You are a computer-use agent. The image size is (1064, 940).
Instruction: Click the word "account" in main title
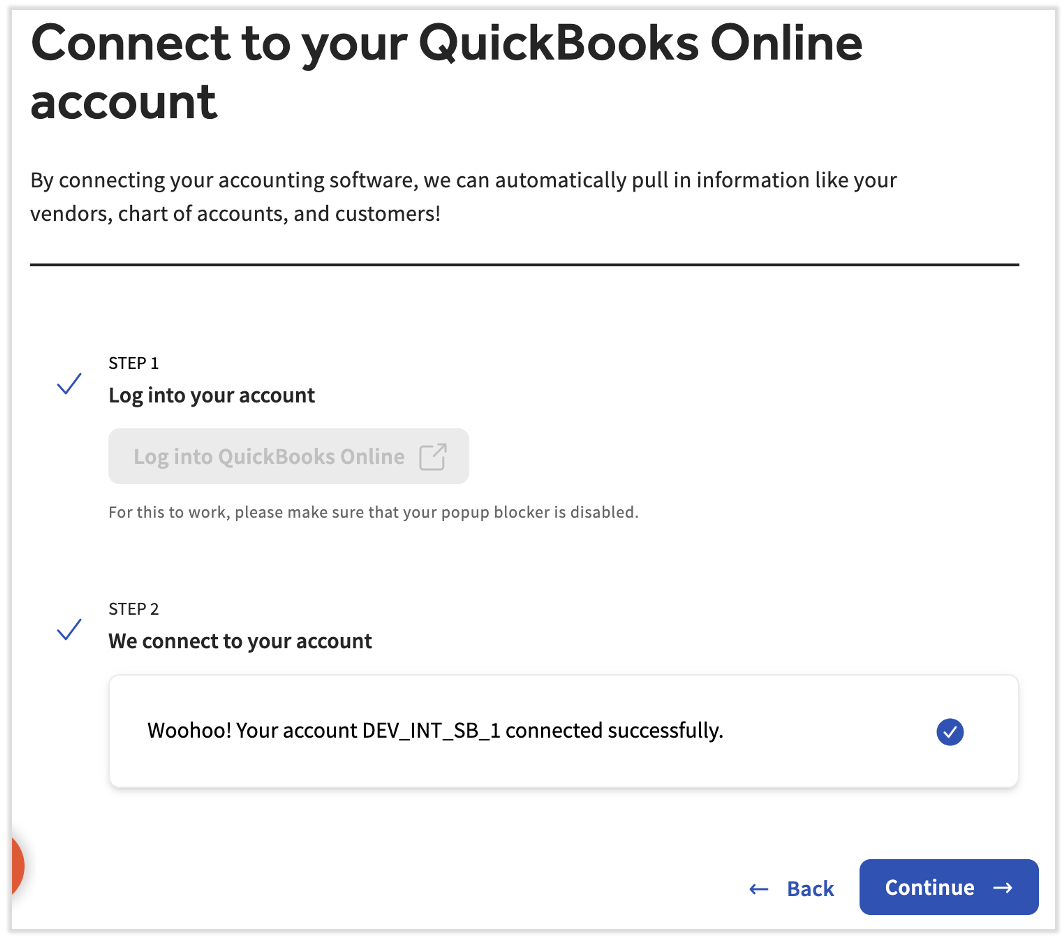point(124,102)
